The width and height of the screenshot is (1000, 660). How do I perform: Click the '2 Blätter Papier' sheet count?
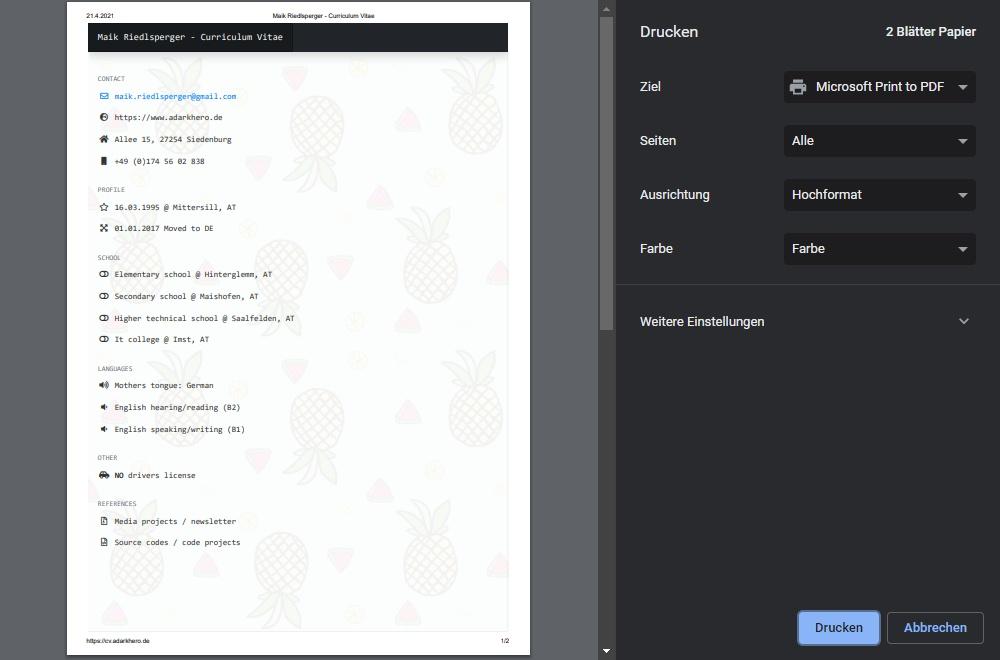[x=930, y=31]
